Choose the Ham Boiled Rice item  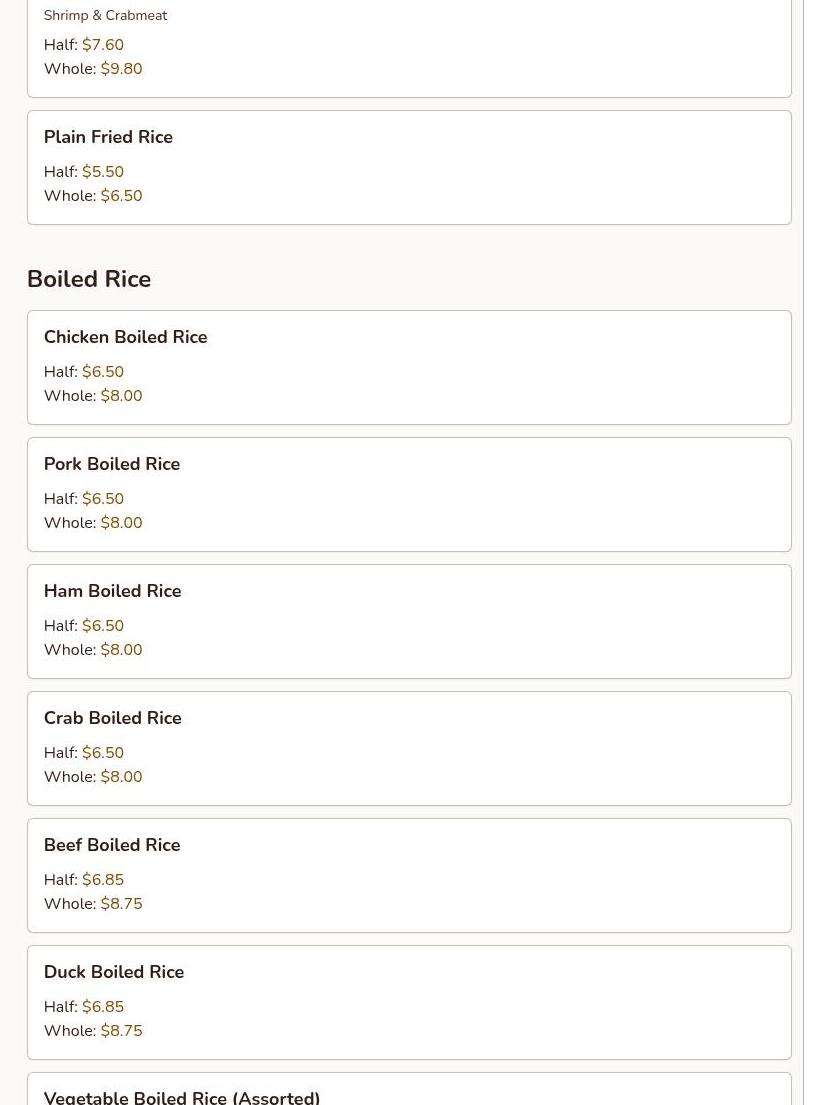click(112, 591)
